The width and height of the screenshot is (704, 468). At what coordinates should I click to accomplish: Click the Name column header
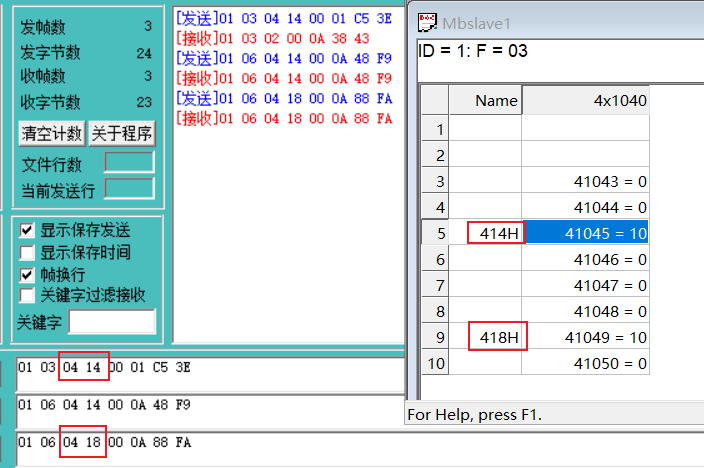[x=485, y=101]
